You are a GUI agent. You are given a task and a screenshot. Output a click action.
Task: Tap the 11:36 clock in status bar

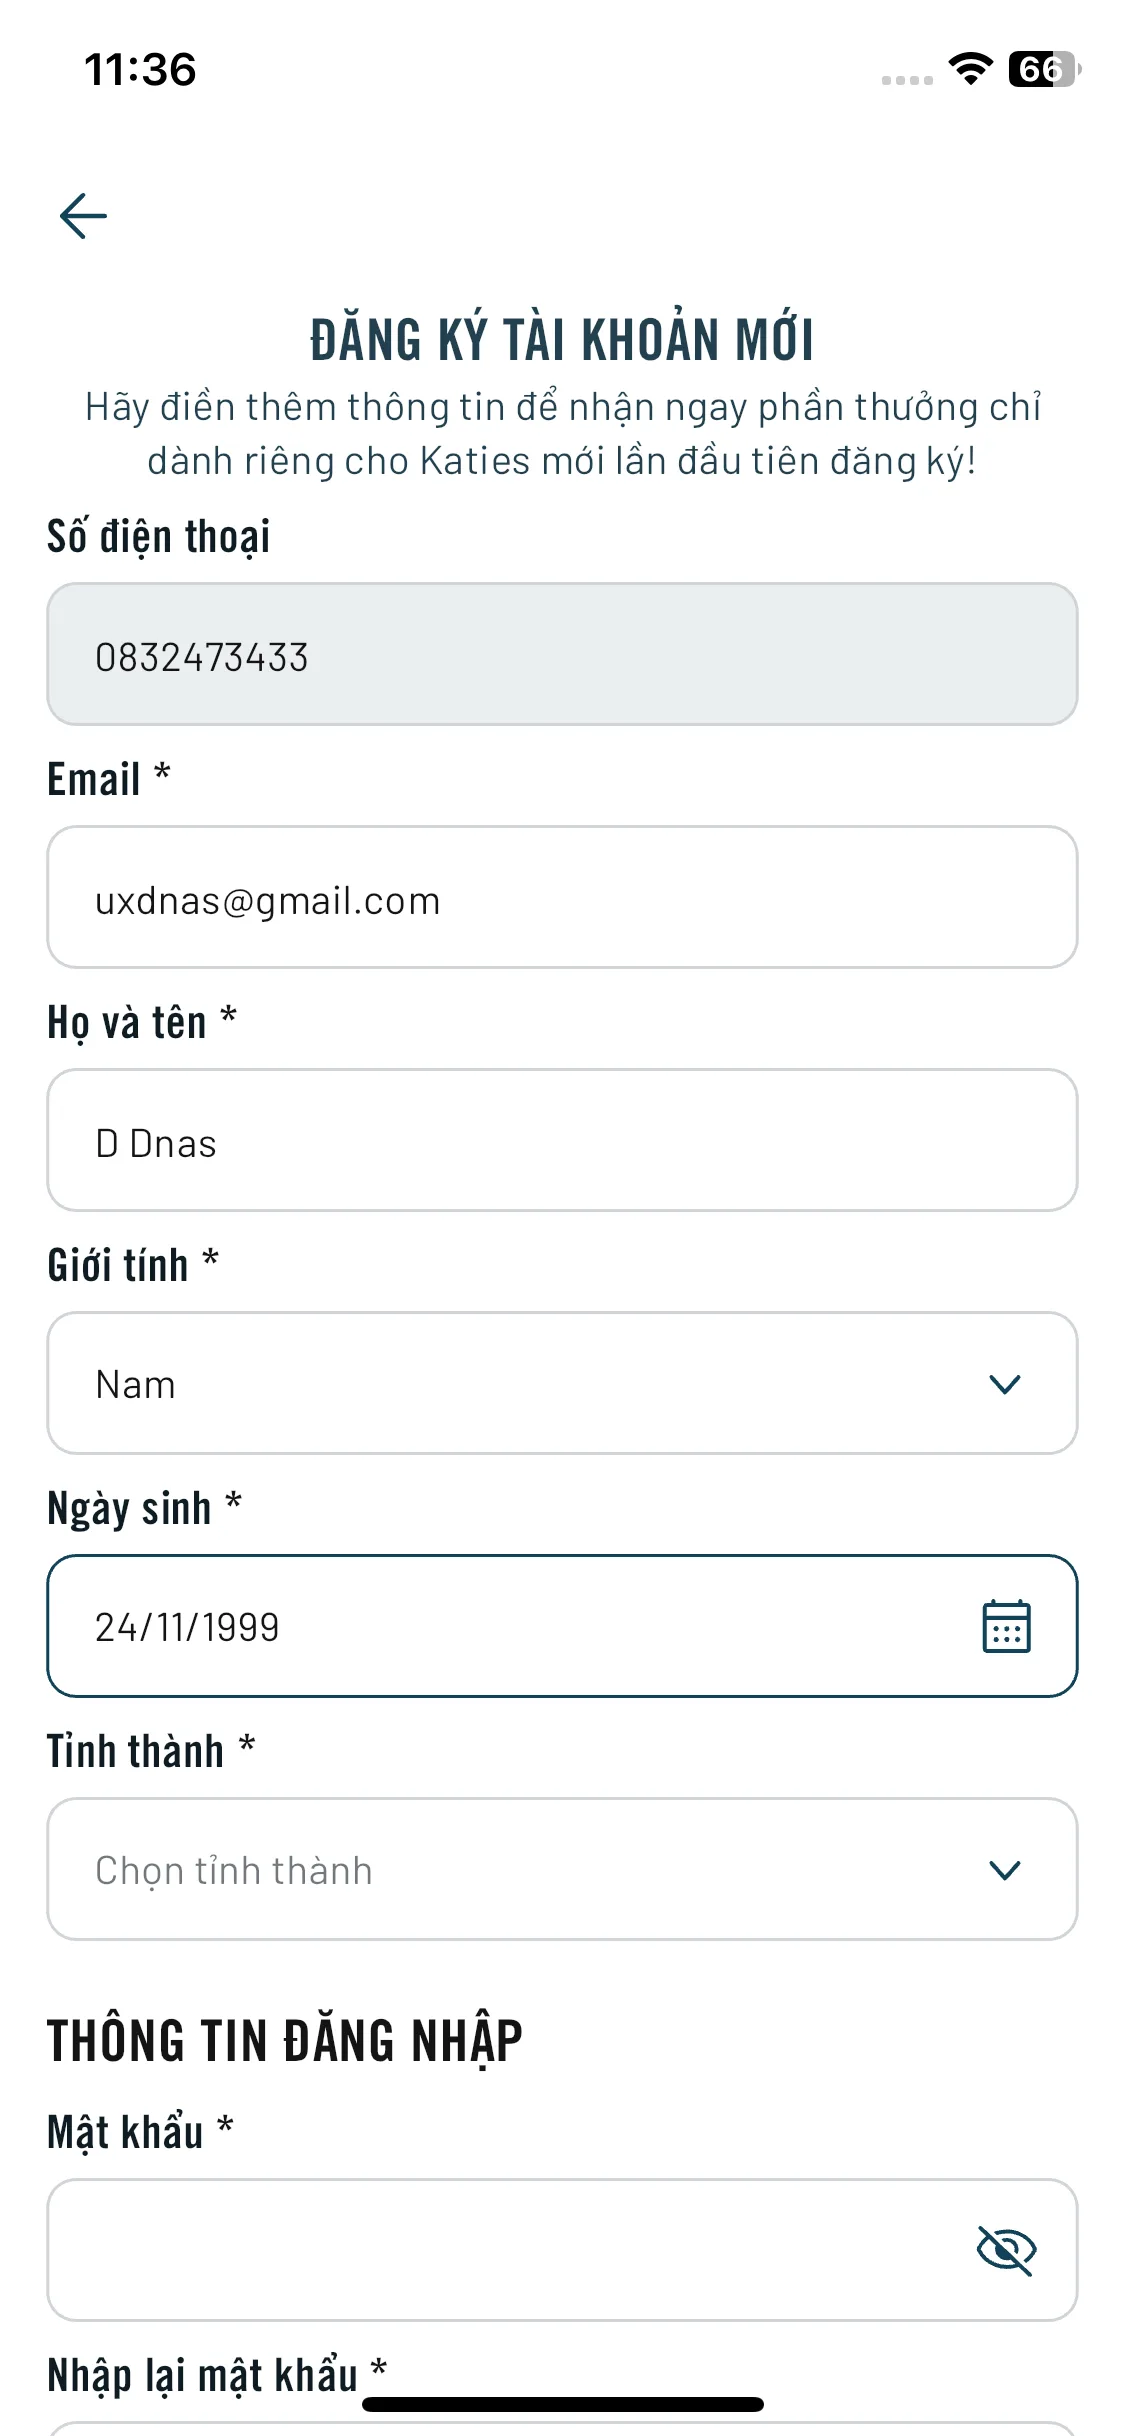point(140,70)
